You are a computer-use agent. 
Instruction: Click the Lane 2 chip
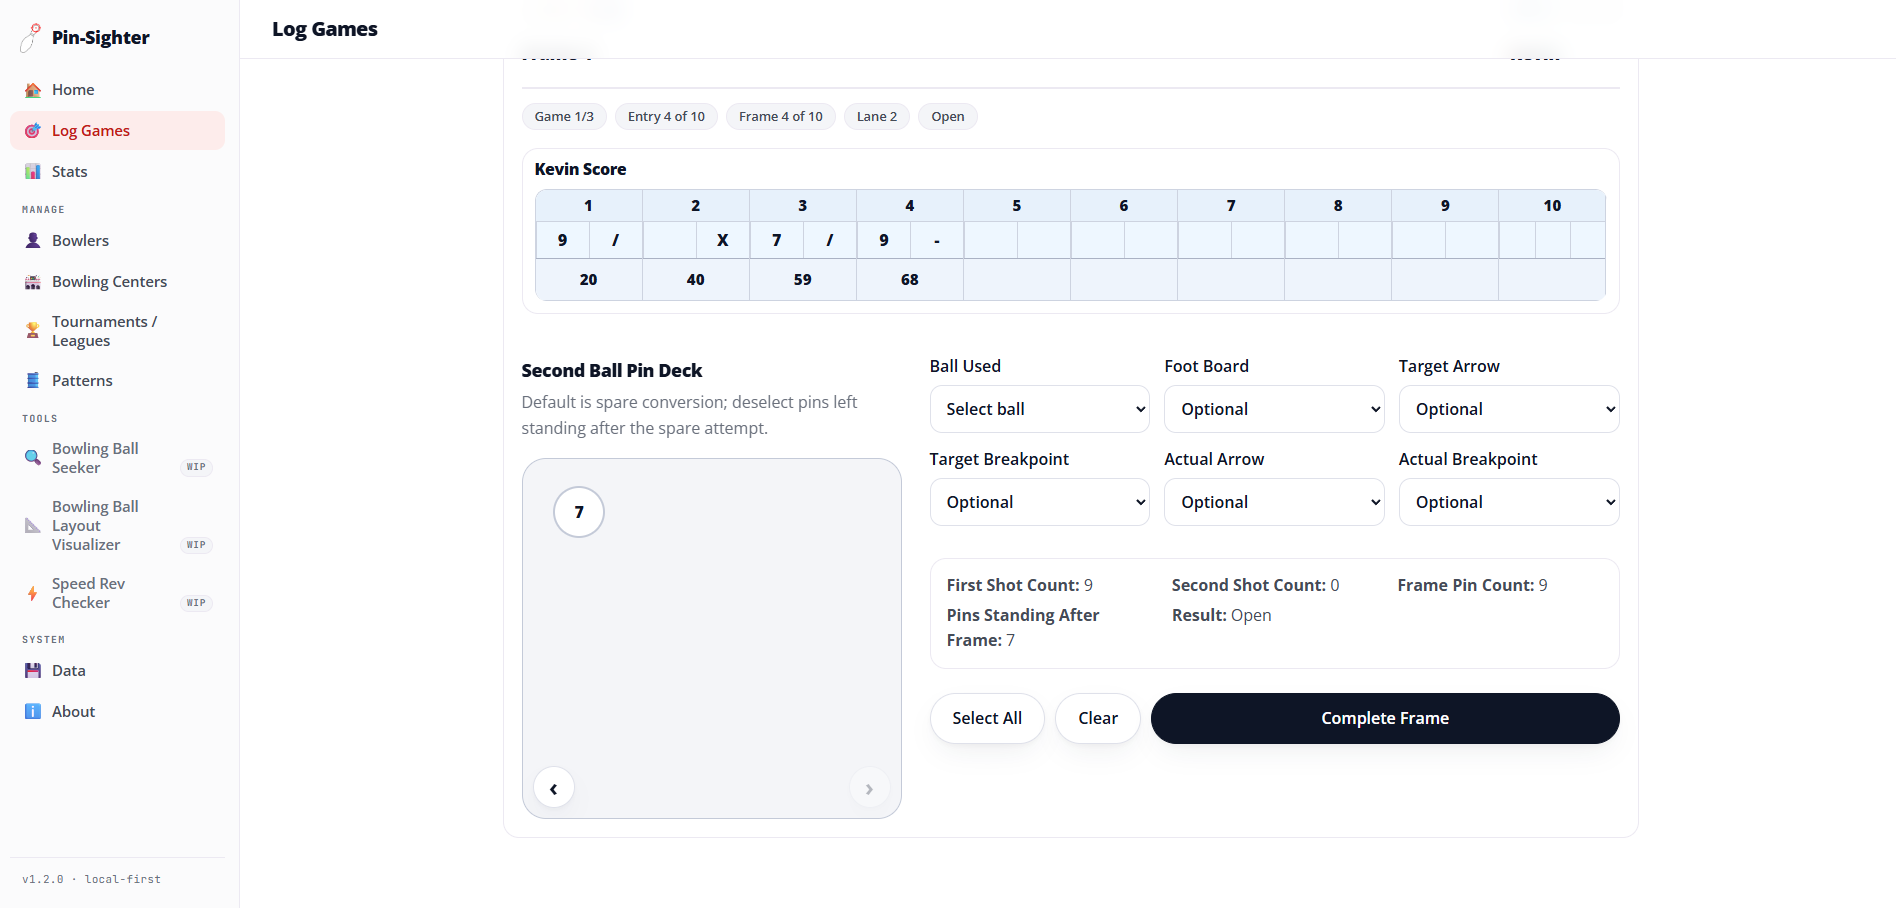877,117
